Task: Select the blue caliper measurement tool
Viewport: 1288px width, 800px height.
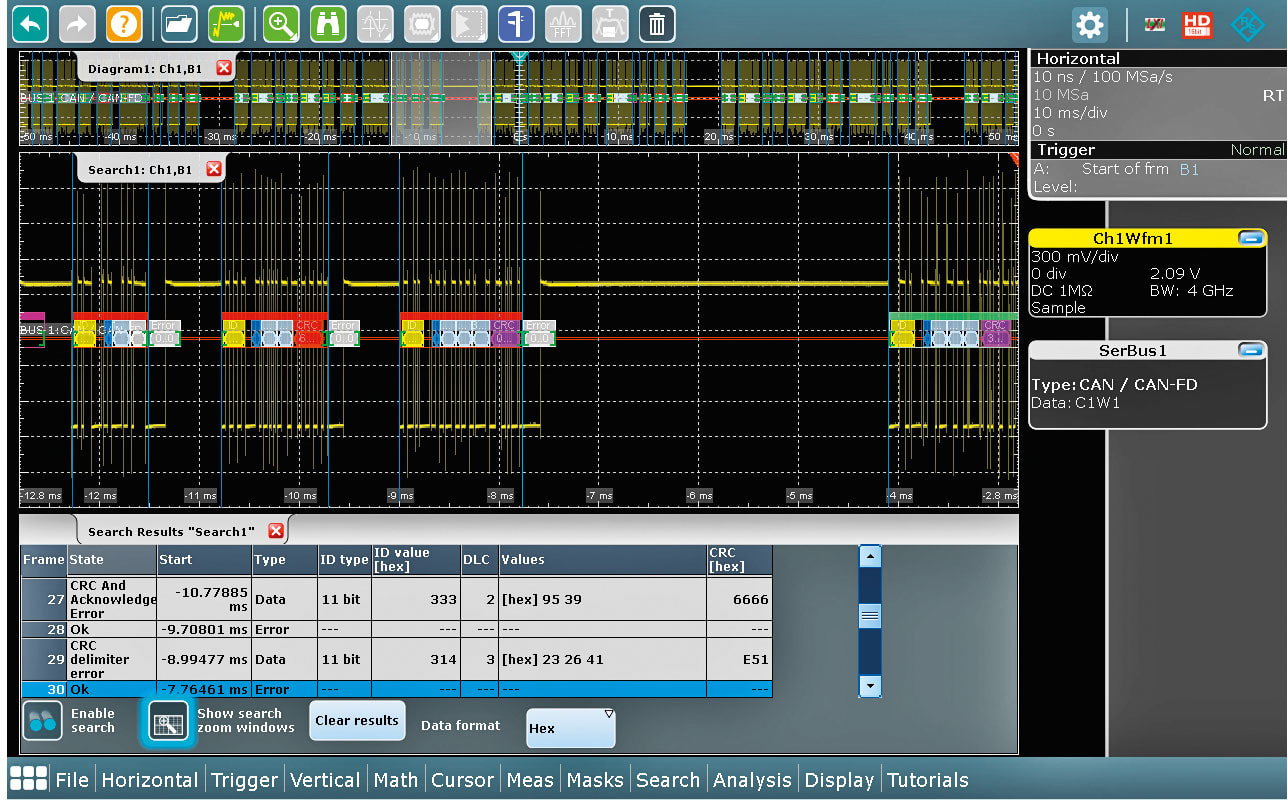Action: click(515, 23)
